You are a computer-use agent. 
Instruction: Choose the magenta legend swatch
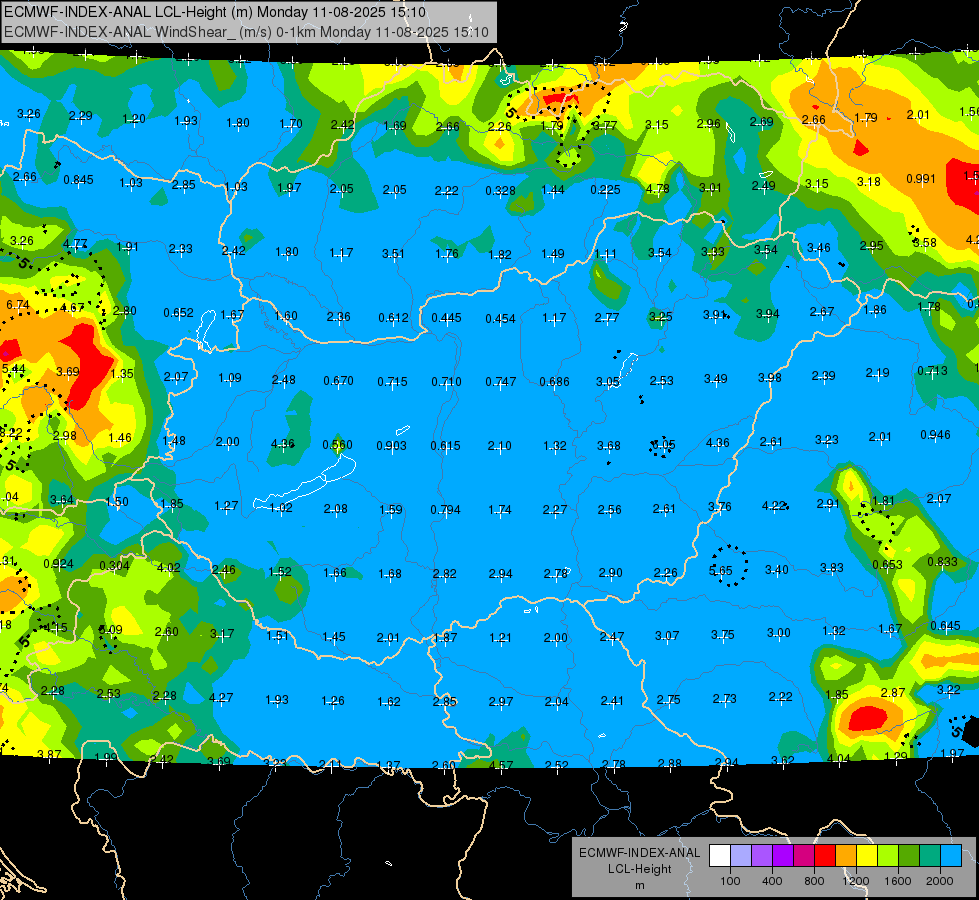pyautogui.click(x=804, y=856)
